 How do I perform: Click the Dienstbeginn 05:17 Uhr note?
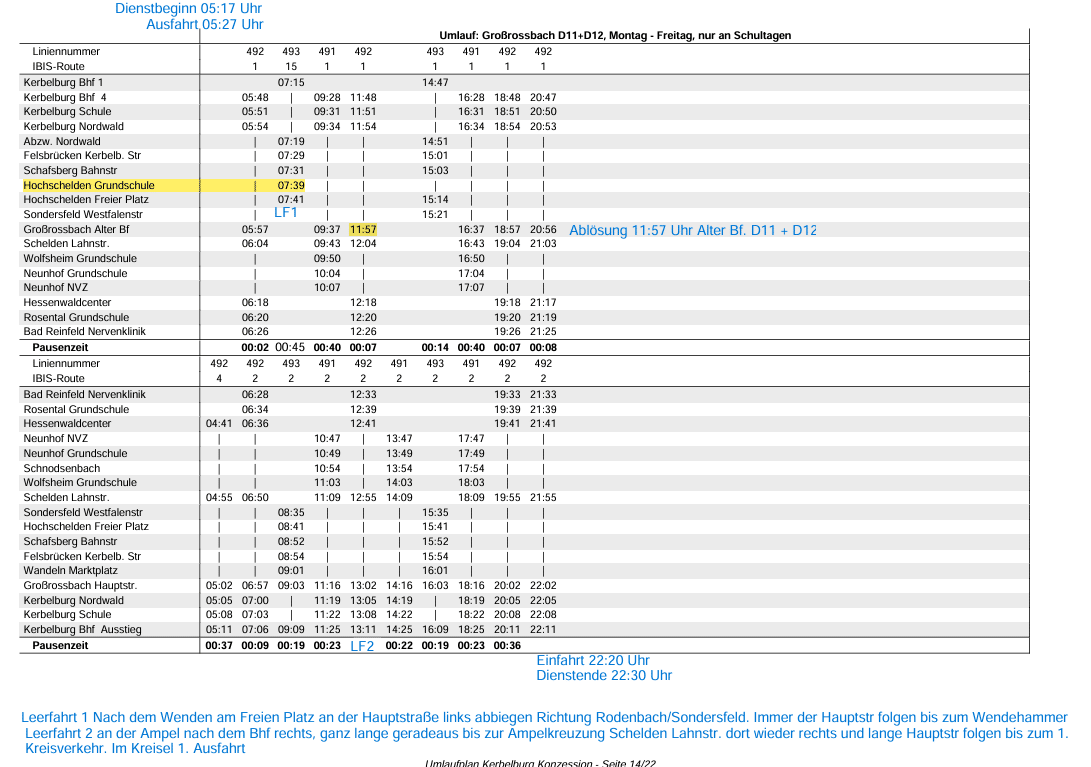188,8
